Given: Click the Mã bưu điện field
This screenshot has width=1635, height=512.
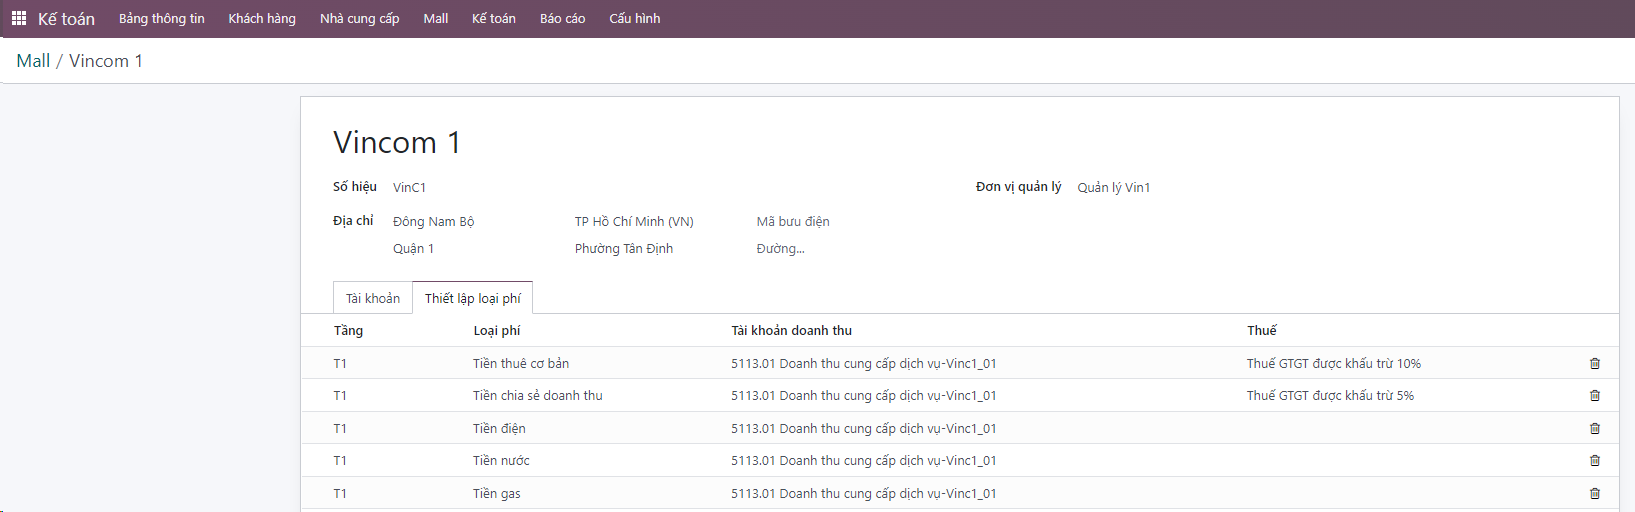Looking at the screenshot, I should 793,221.
